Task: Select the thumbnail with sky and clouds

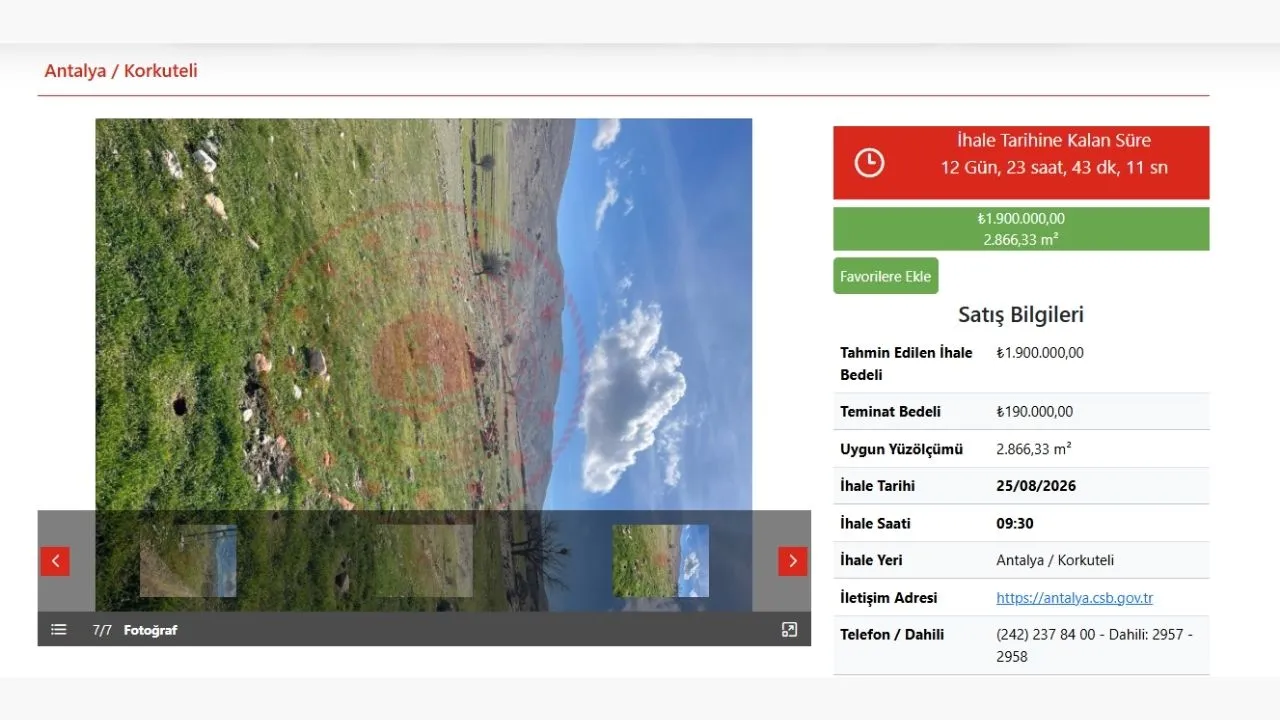Action: coord(660,561)
